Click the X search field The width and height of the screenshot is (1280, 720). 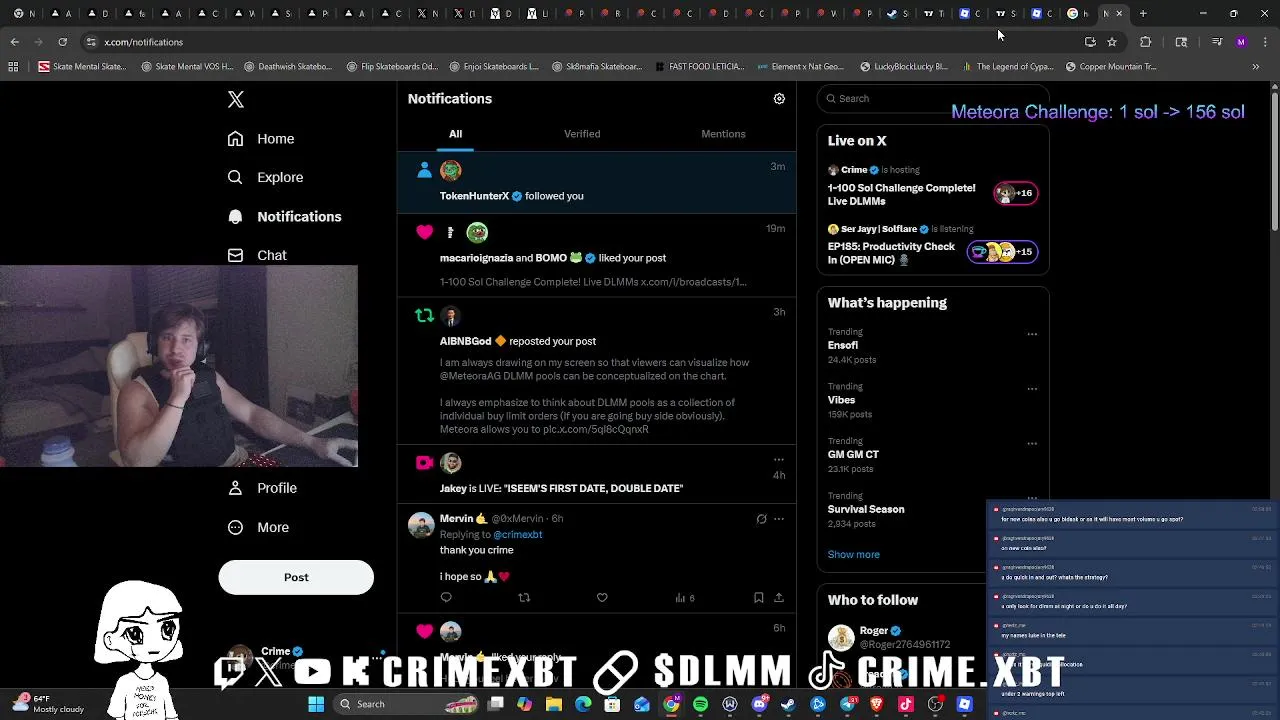coord(932,98)
